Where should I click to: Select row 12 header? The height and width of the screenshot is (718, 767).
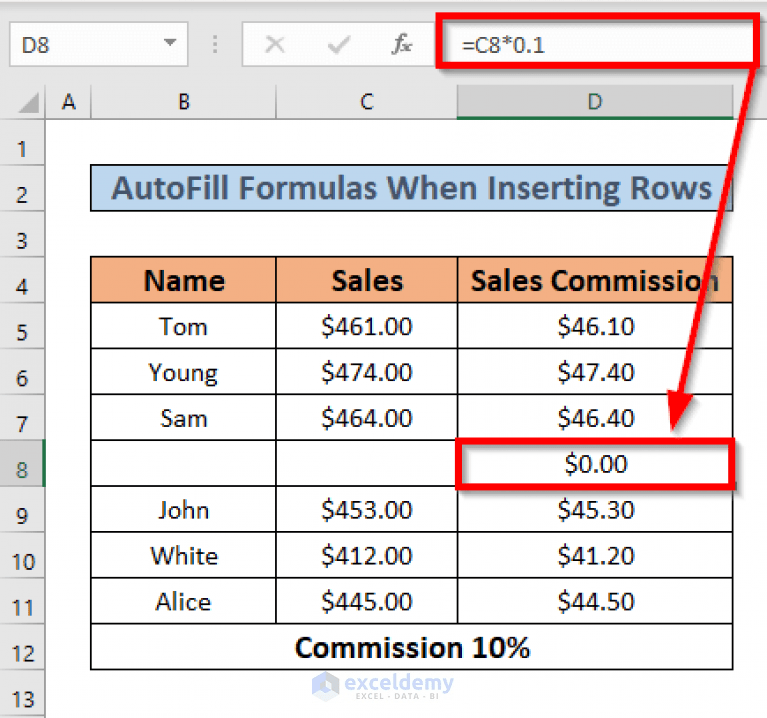(x=22, y=647)
